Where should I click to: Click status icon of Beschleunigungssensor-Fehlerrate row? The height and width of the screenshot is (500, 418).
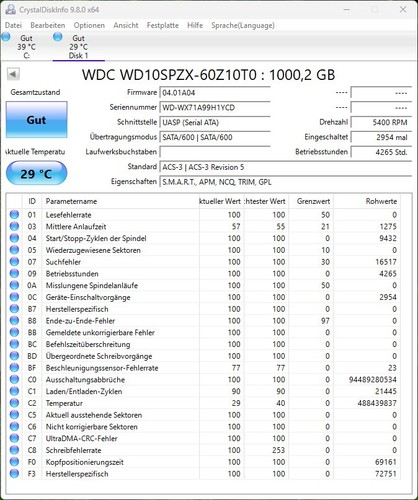[x=14, y=368]
